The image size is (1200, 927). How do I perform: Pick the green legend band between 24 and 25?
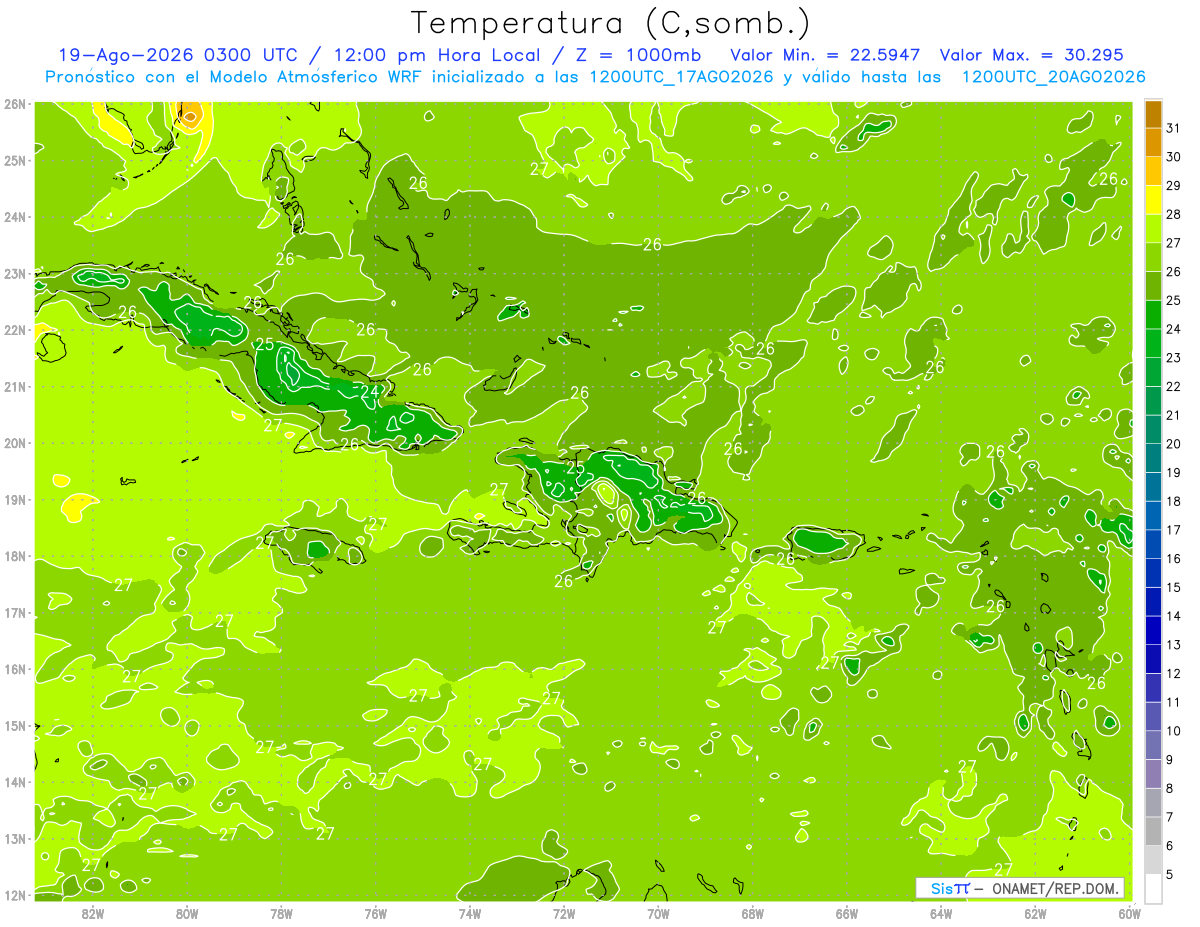(1154, 315)
